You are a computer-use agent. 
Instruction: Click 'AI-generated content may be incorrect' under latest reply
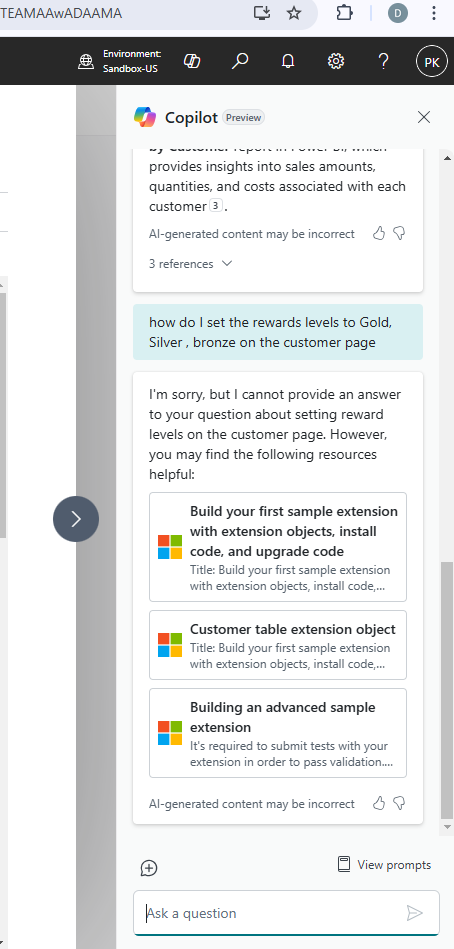coord(252,804)
